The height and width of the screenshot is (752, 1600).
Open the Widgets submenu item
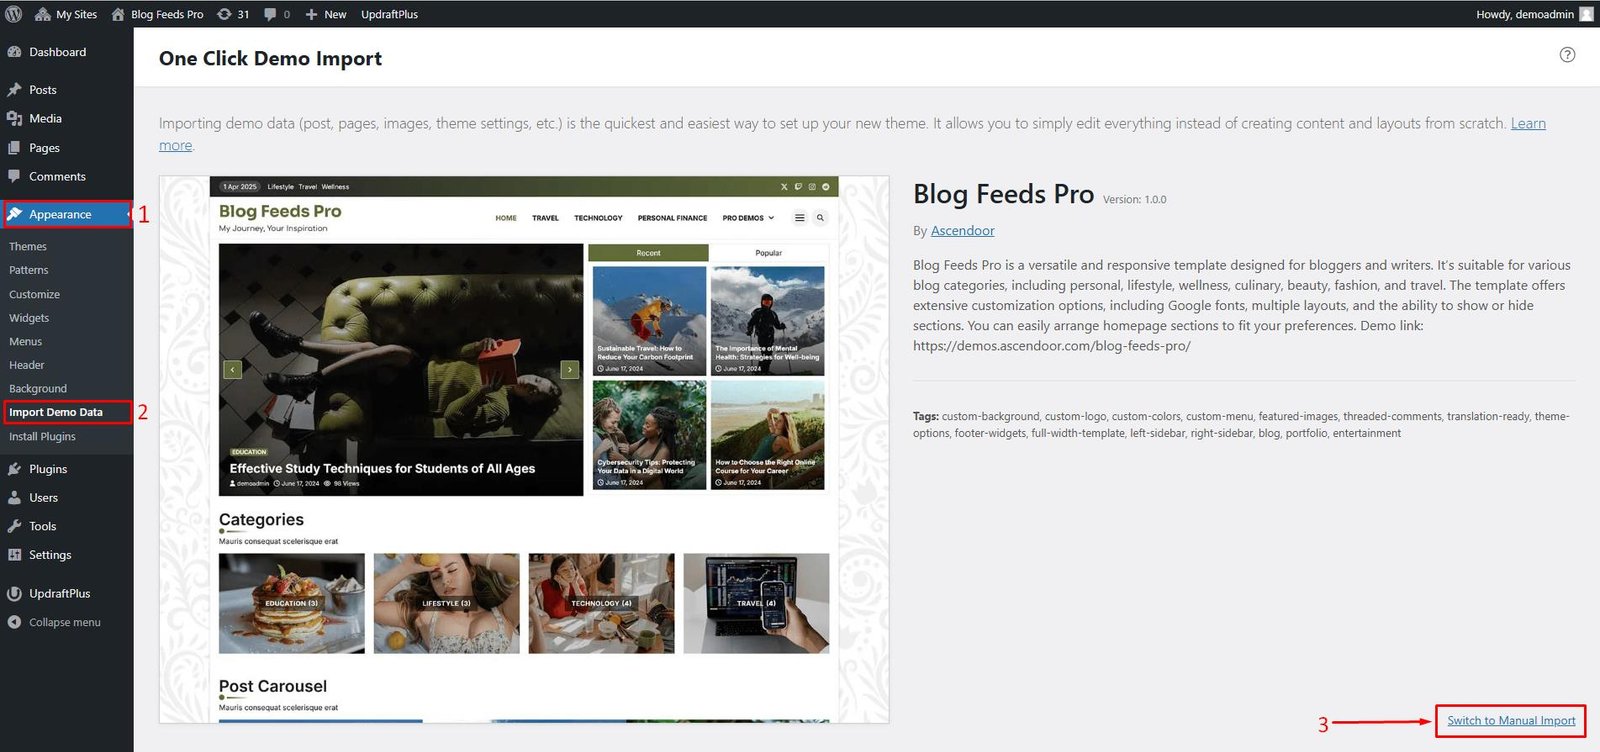pyautogui.click(x=29, y=318)
